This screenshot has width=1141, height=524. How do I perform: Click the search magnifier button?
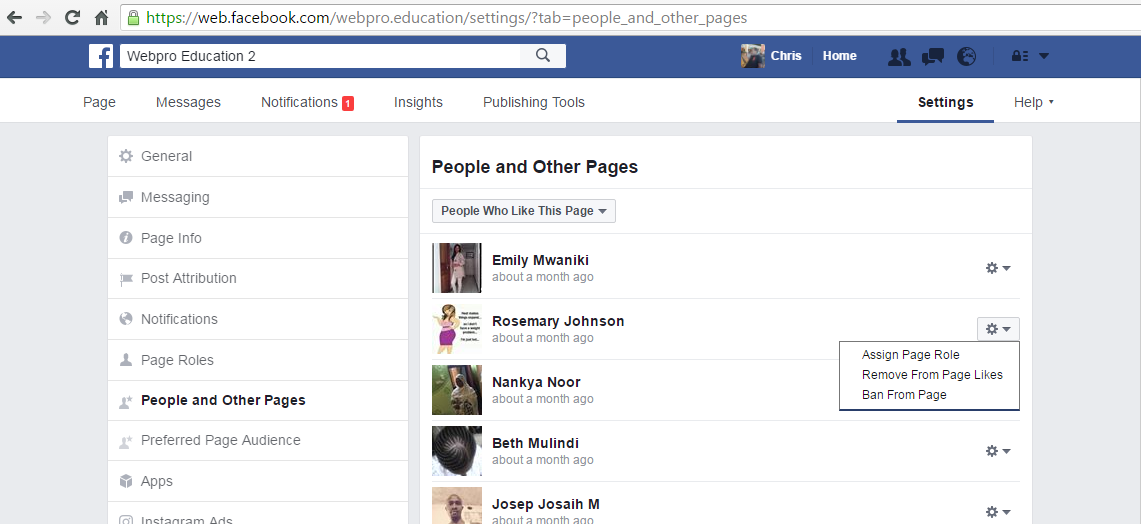543,56
